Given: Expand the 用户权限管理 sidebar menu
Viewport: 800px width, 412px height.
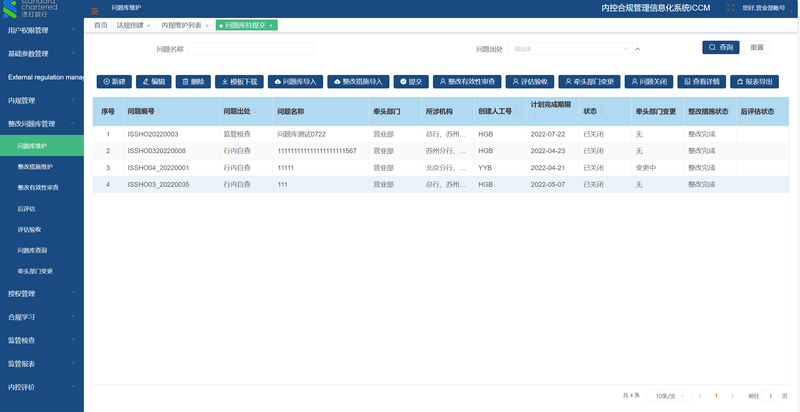Looking at the screenshot, I should pyautogui.click(x=40, y=30).
